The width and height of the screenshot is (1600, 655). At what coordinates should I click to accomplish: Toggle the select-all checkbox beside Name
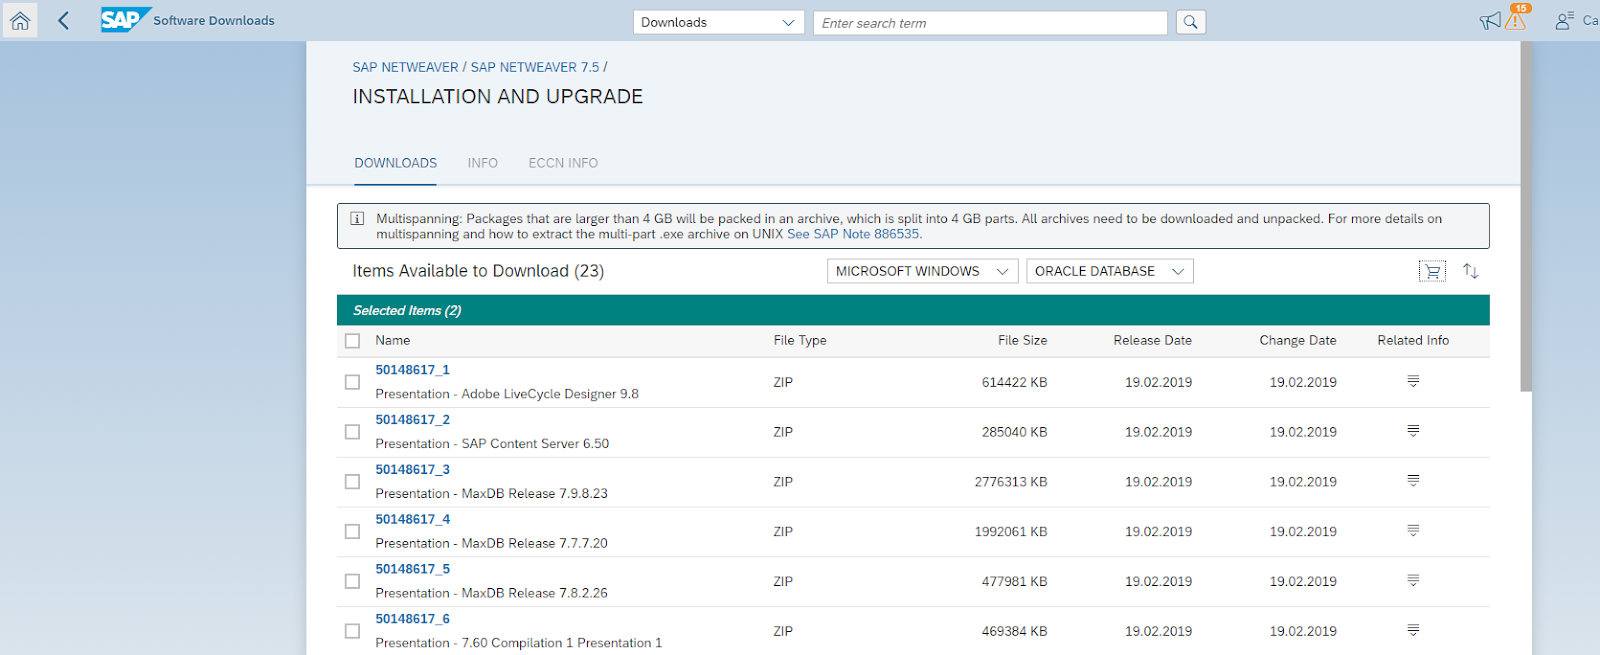click(352, 341)
